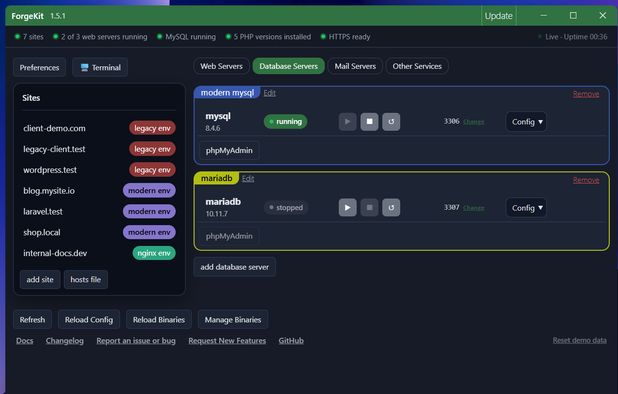618x394 pixels.
Task: Open the Terminal
Action: tap(100, 67)
